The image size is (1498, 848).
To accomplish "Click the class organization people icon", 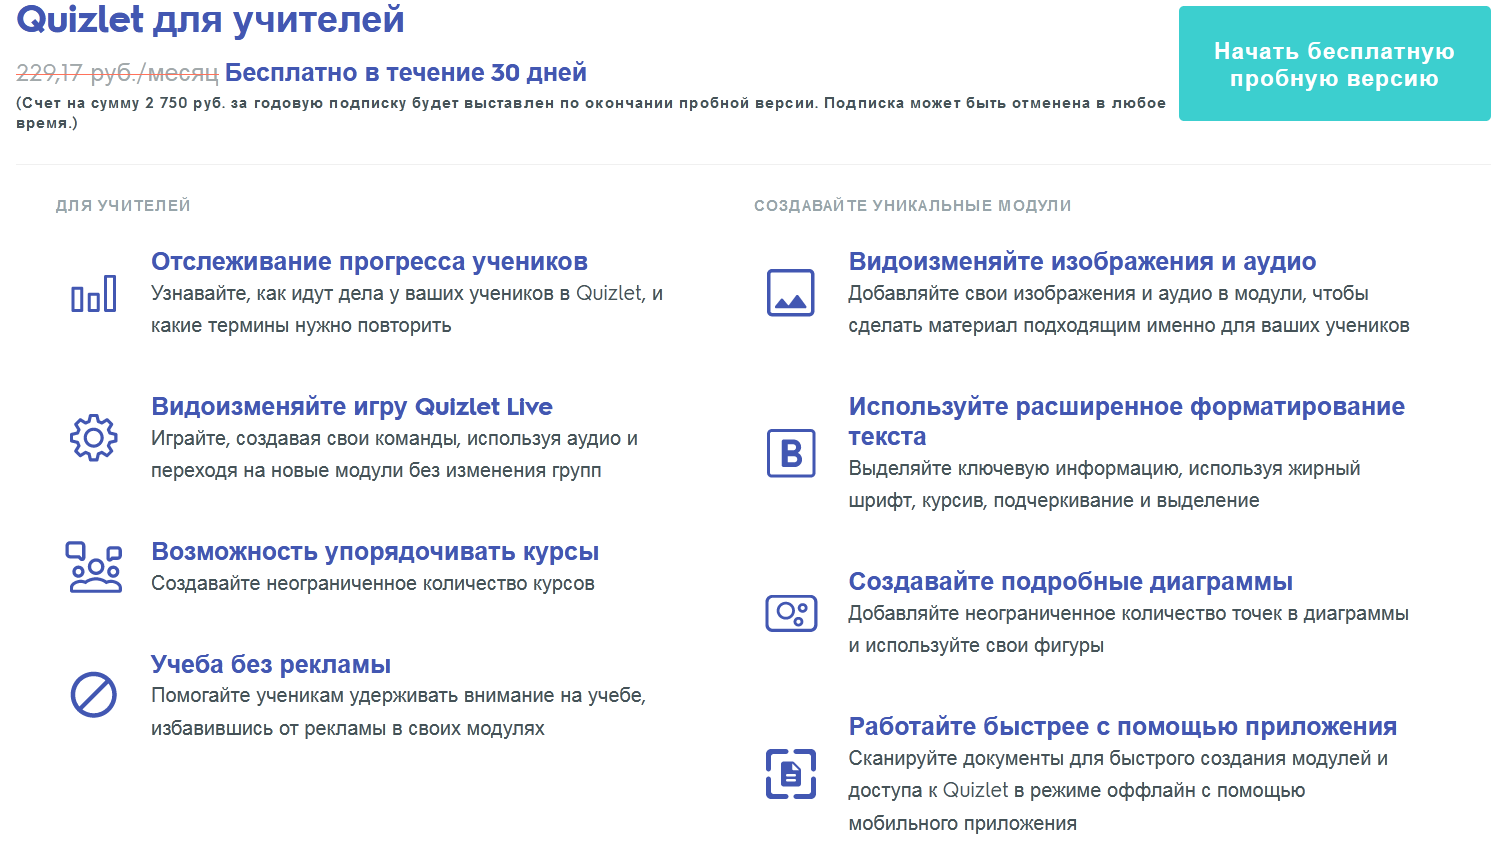I will (x=94, y=567).
